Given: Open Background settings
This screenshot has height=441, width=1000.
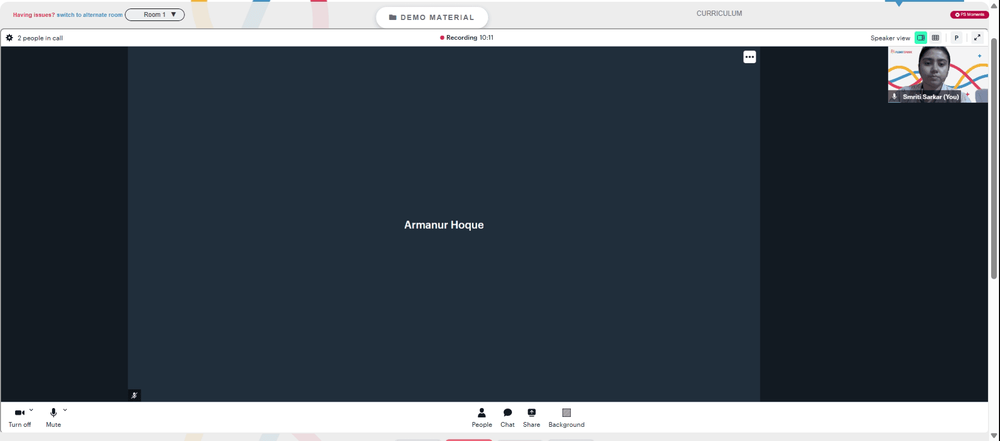Looking at the screenshot, I should point(566,417).
